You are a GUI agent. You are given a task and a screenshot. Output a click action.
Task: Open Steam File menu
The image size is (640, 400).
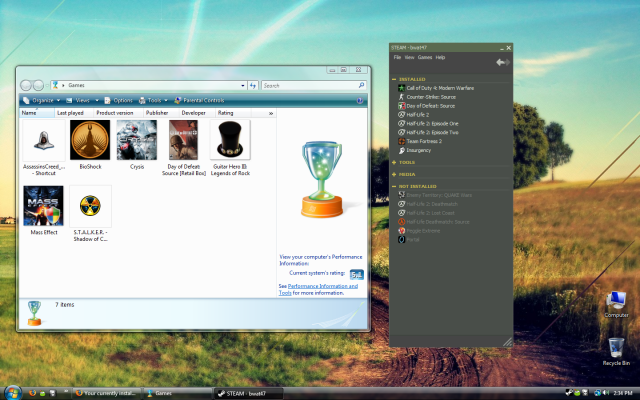click(x=397, y=58)
